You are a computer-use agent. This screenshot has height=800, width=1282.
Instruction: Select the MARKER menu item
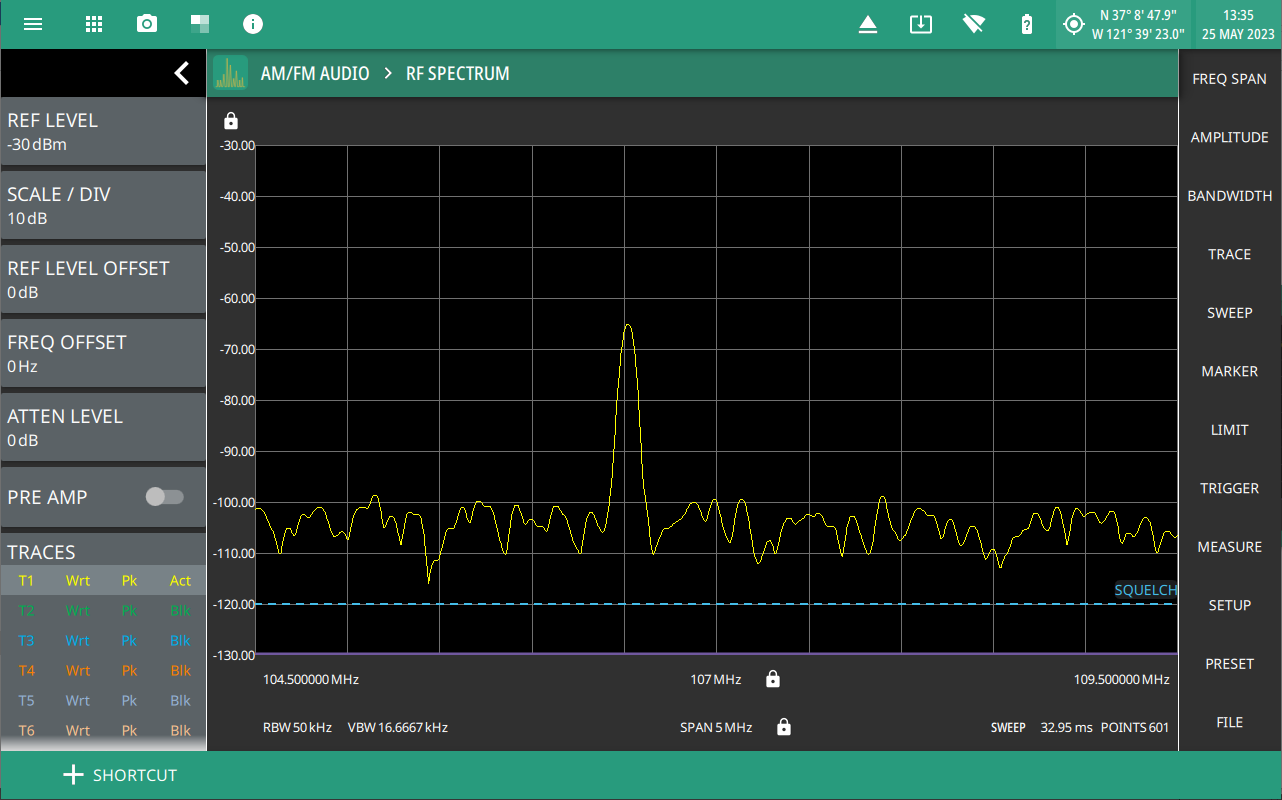pos(1229,372)
